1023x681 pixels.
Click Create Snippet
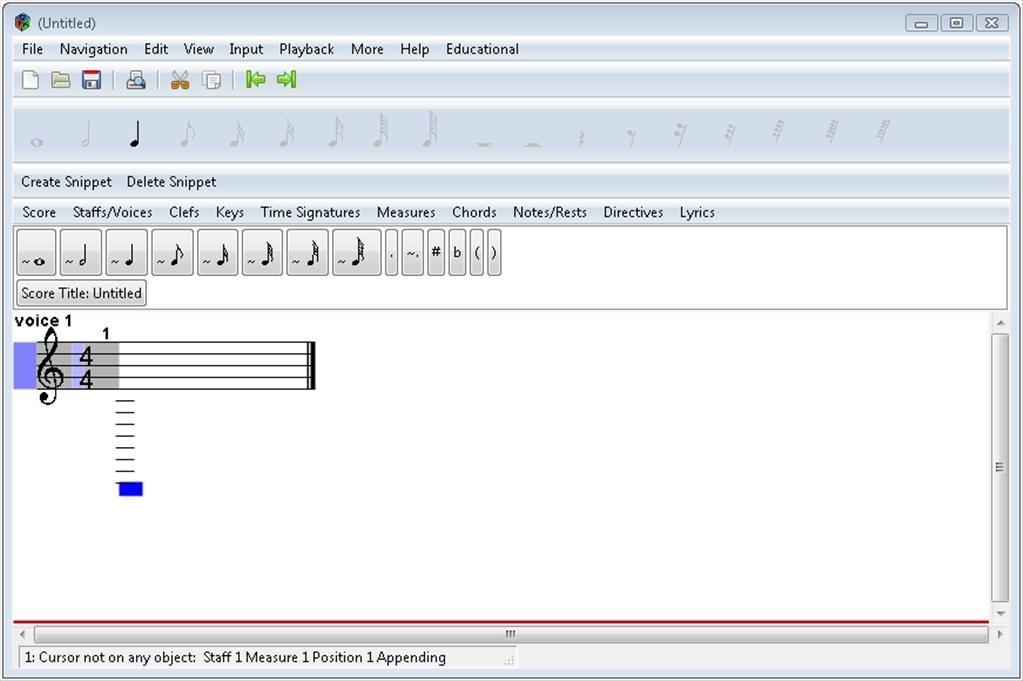pyautogui.click(x=67, y=182)
